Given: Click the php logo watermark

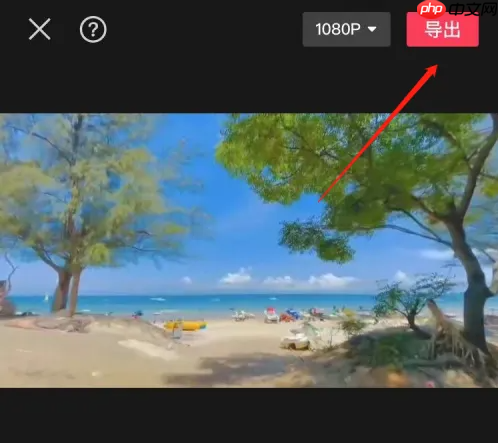Looking at the screenshot, I should tap(431, 9).
